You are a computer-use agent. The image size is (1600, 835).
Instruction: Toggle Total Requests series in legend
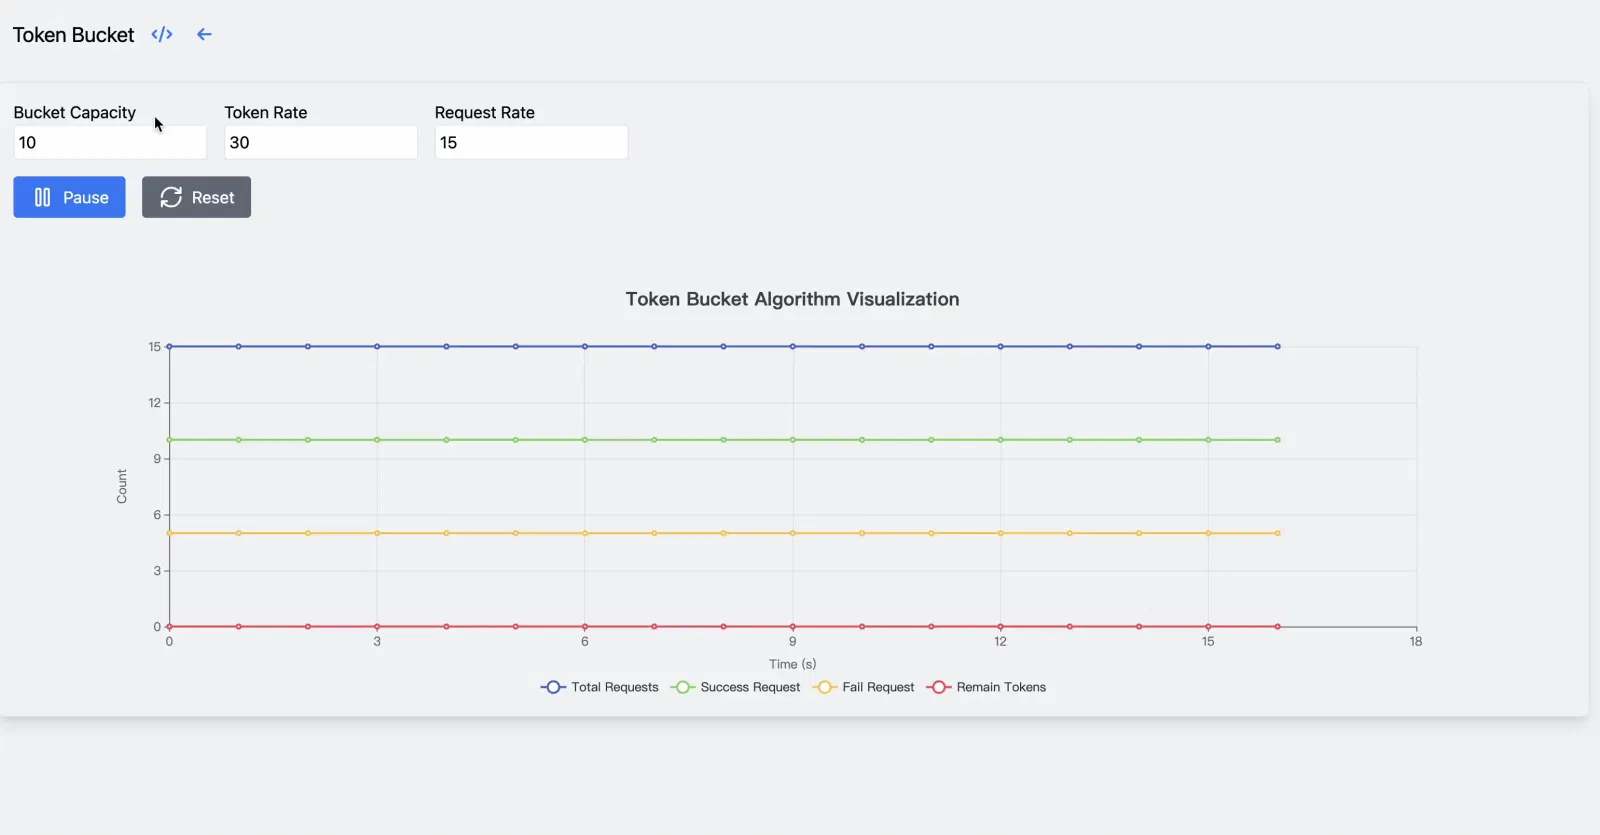coord(614,687)
